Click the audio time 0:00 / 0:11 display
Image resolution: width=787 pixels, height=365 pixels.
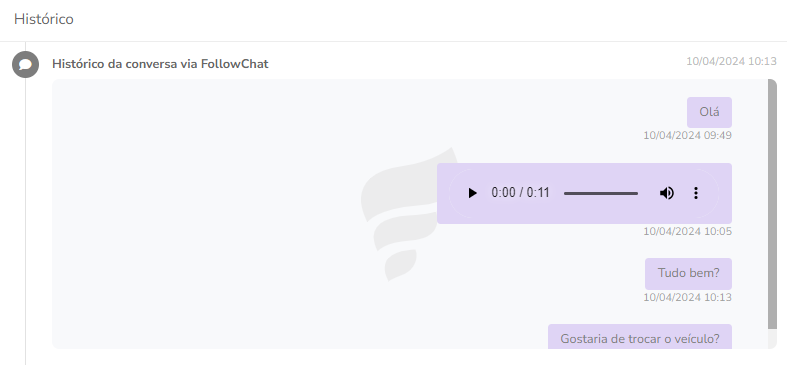pyautogui.click(x=520, y=193)
